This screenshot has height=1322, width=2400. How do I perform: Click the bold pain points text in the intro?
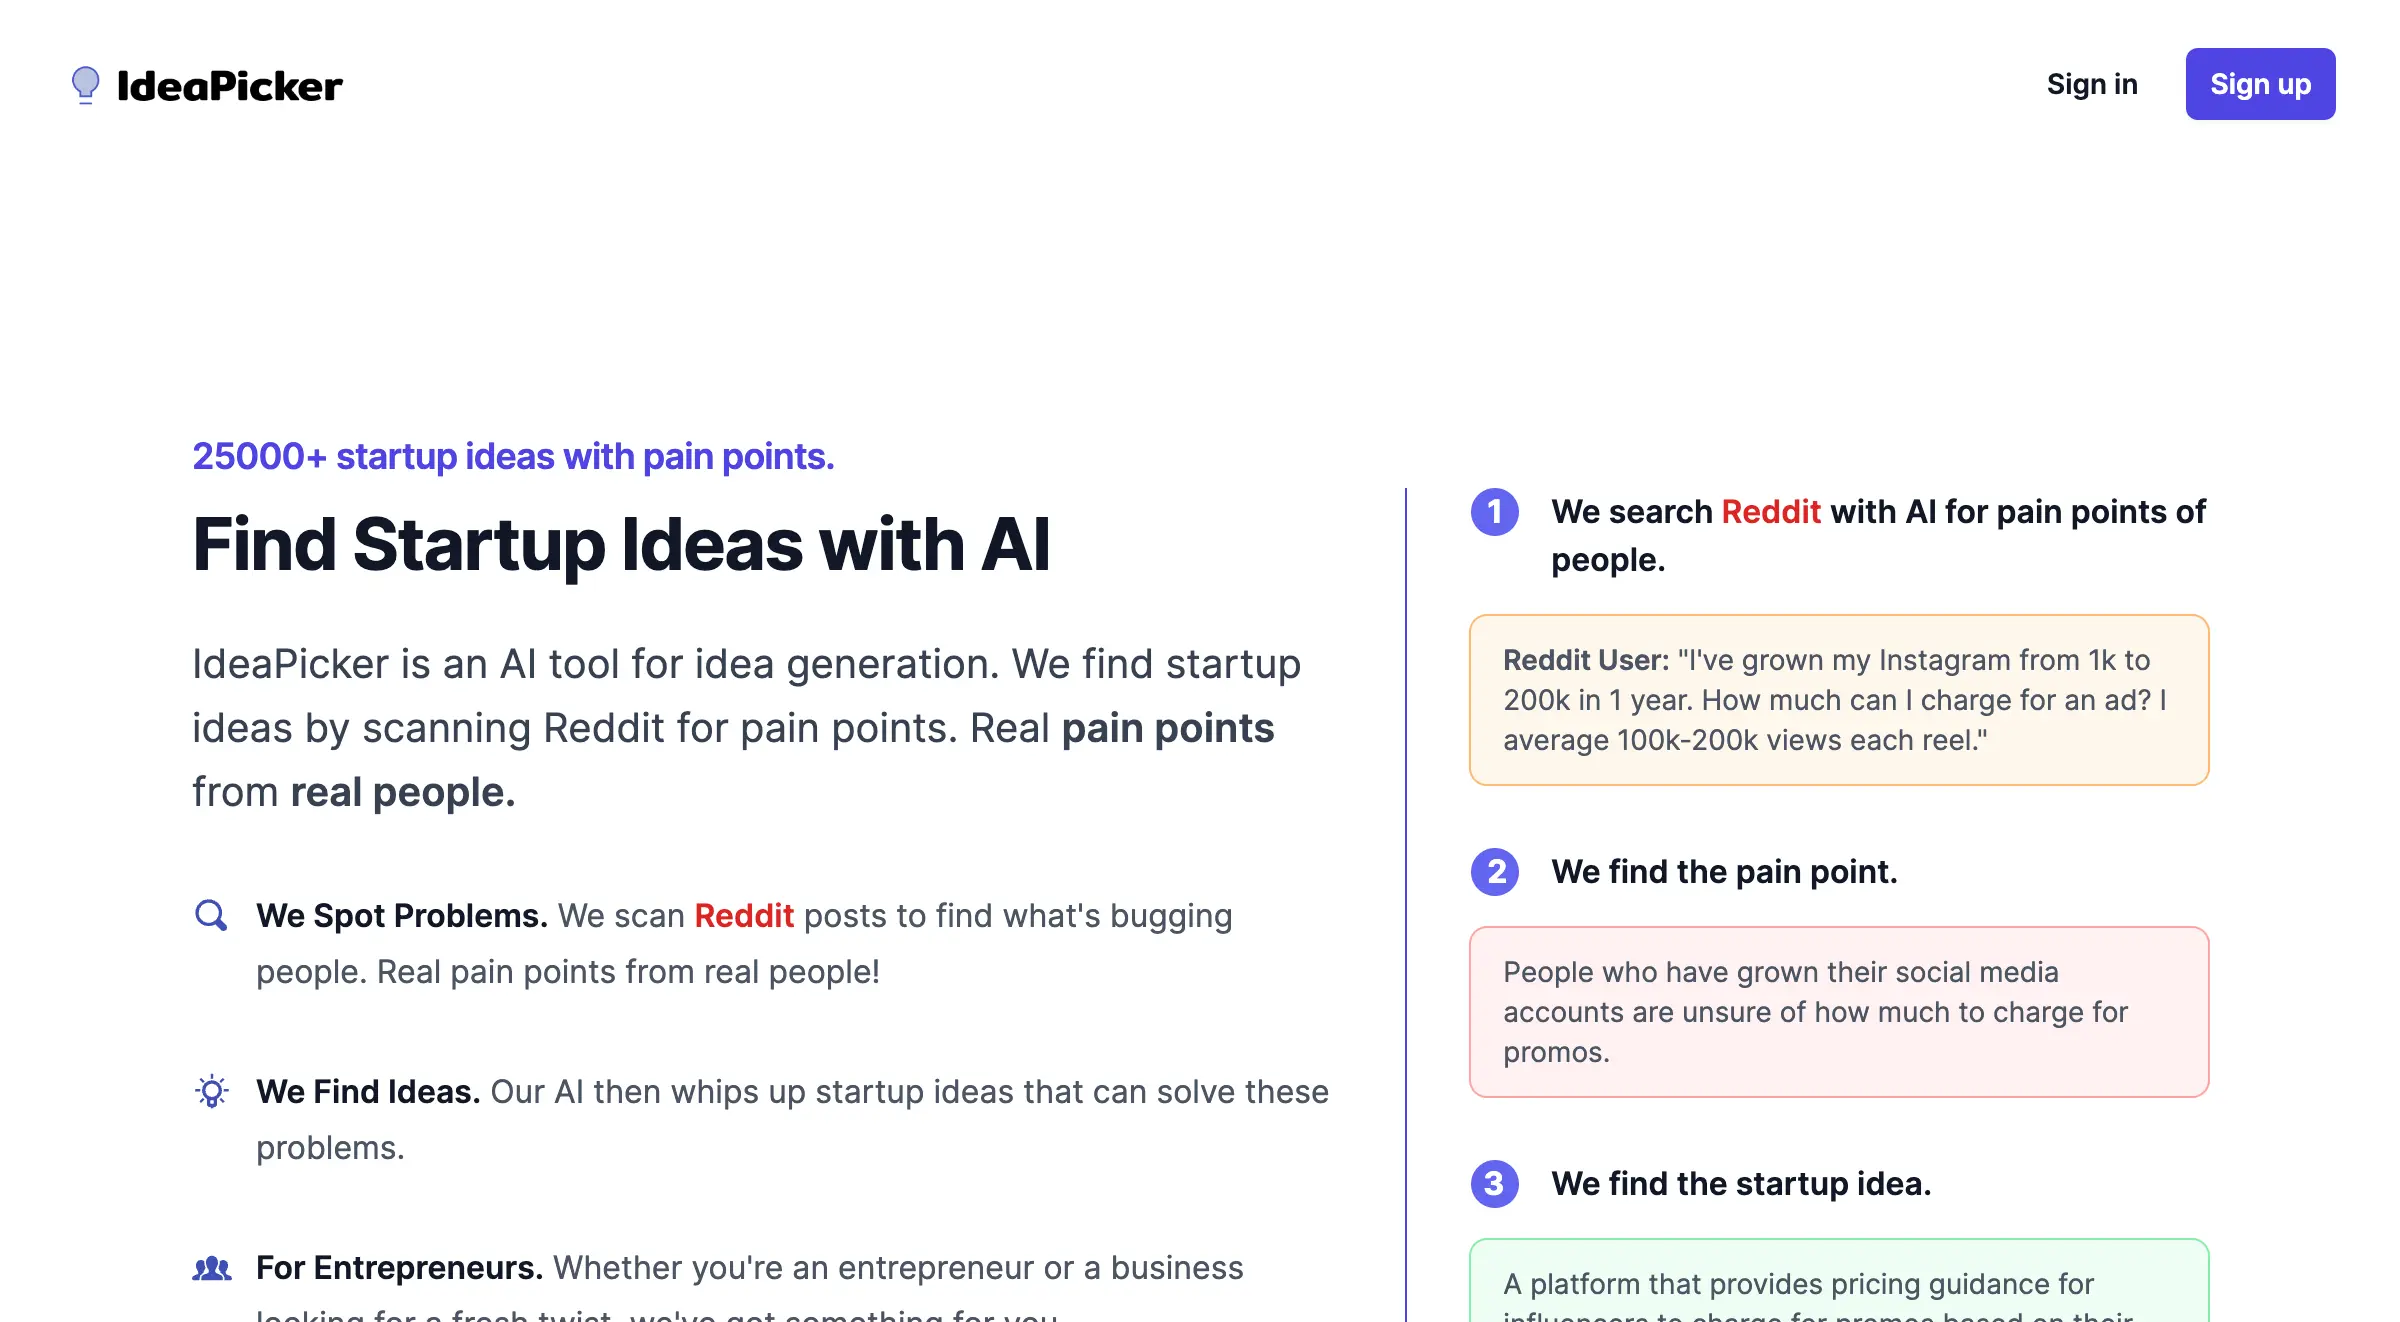point(1166,727)
